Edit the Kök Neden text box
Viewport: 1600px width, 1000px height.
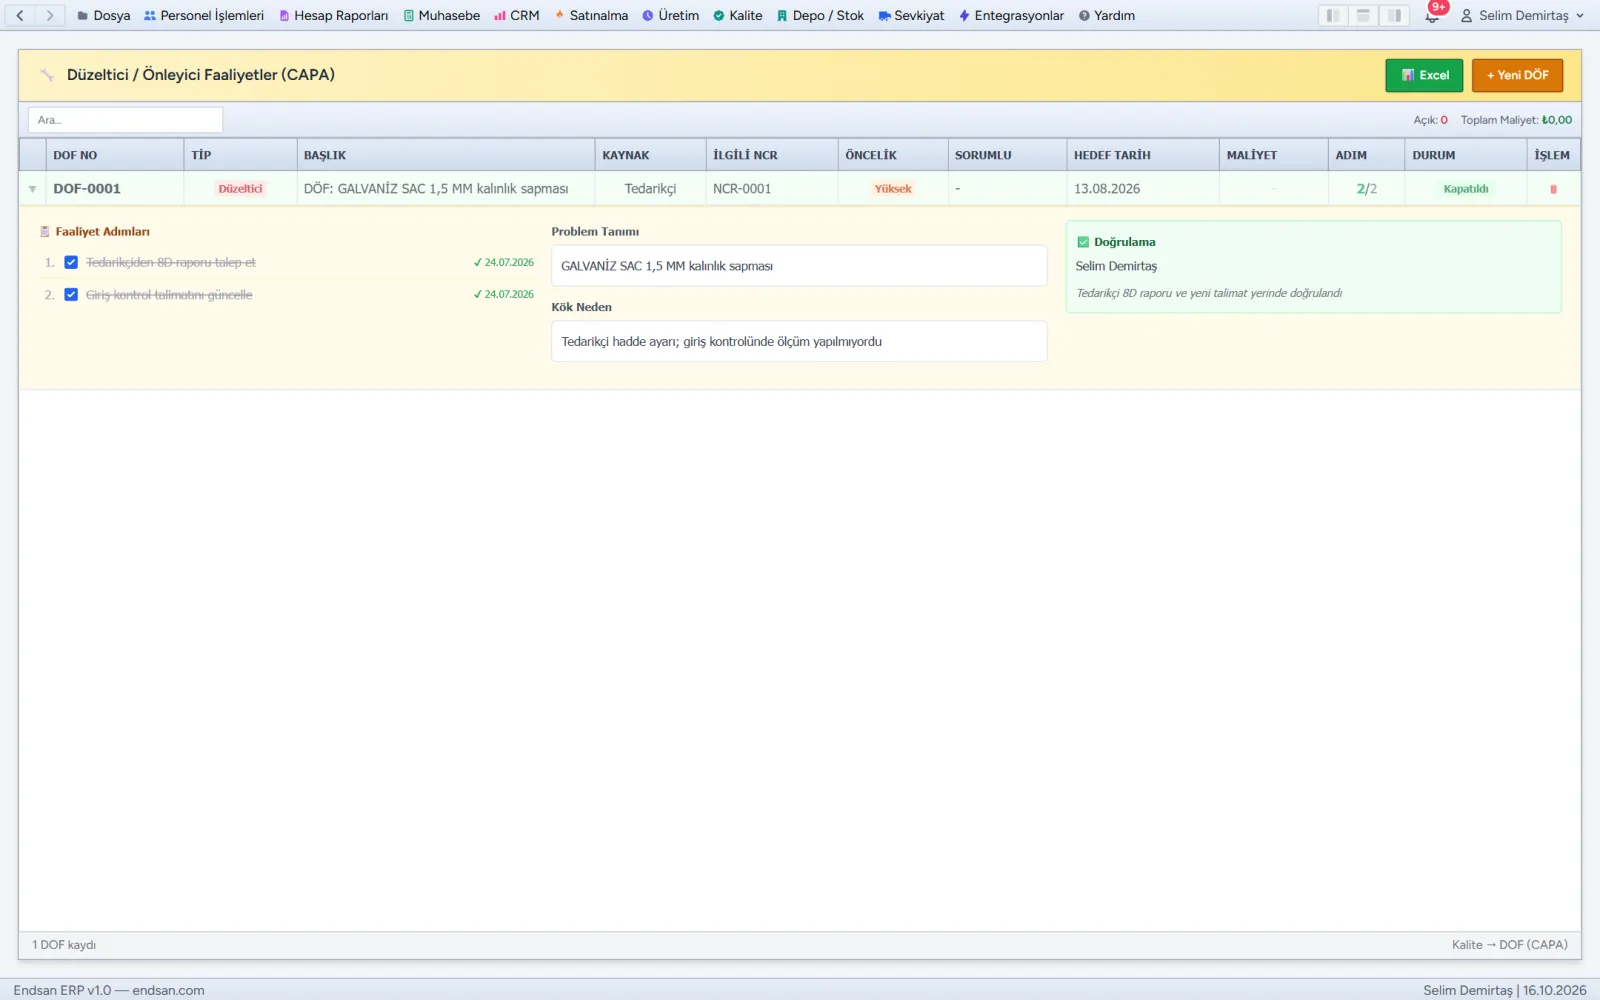click(799, 341)
